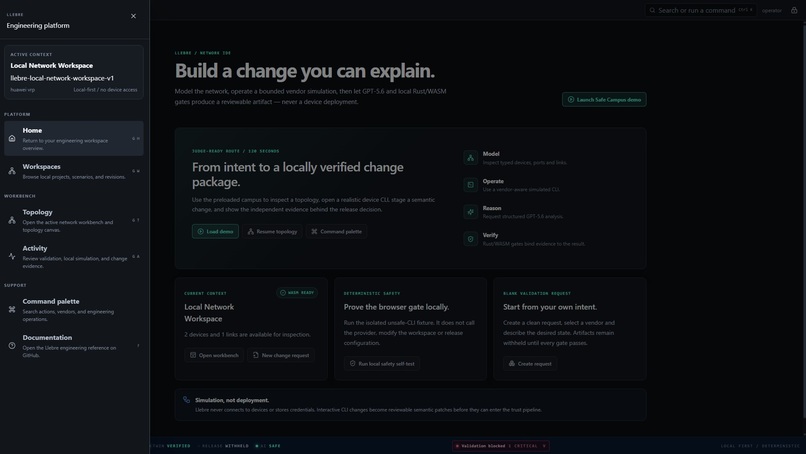
Task: Open Command palette from hero card
Action: pyautogui.click(x=336, y=231)
